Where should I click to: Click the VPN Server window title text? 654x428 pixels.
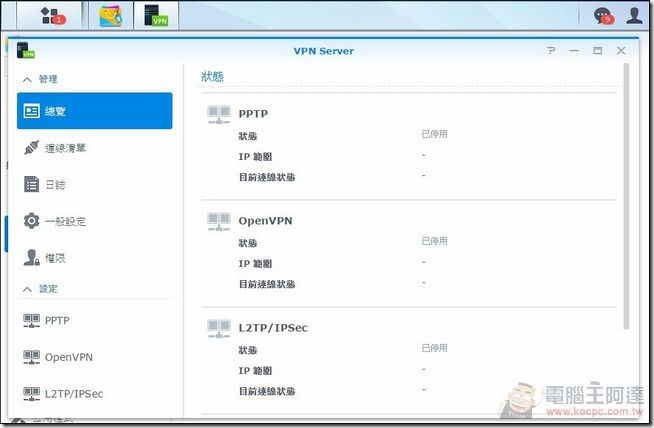[x=324, y=51]
